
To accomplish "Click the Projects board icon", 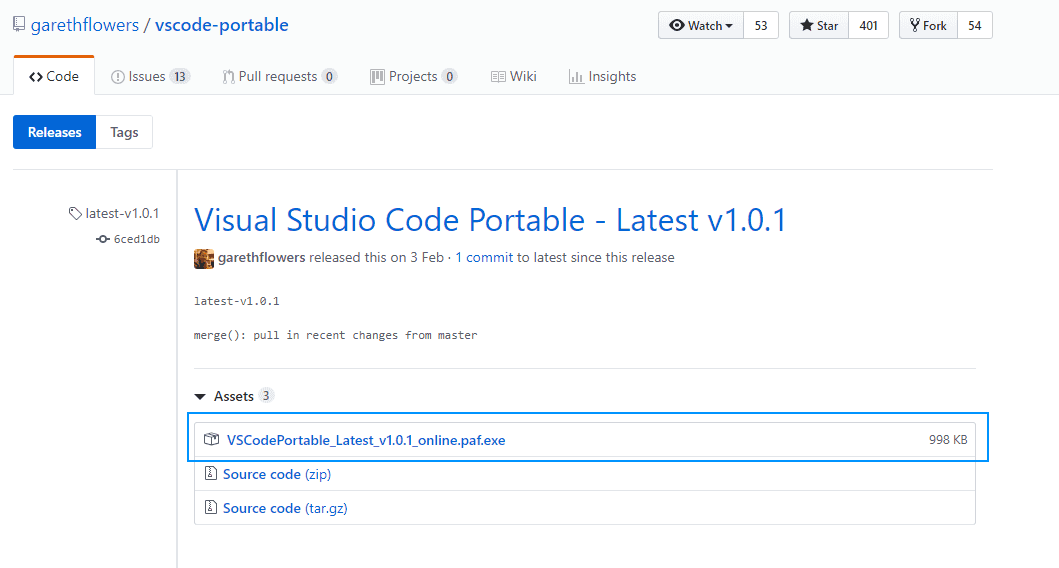I will pos(377,77).
